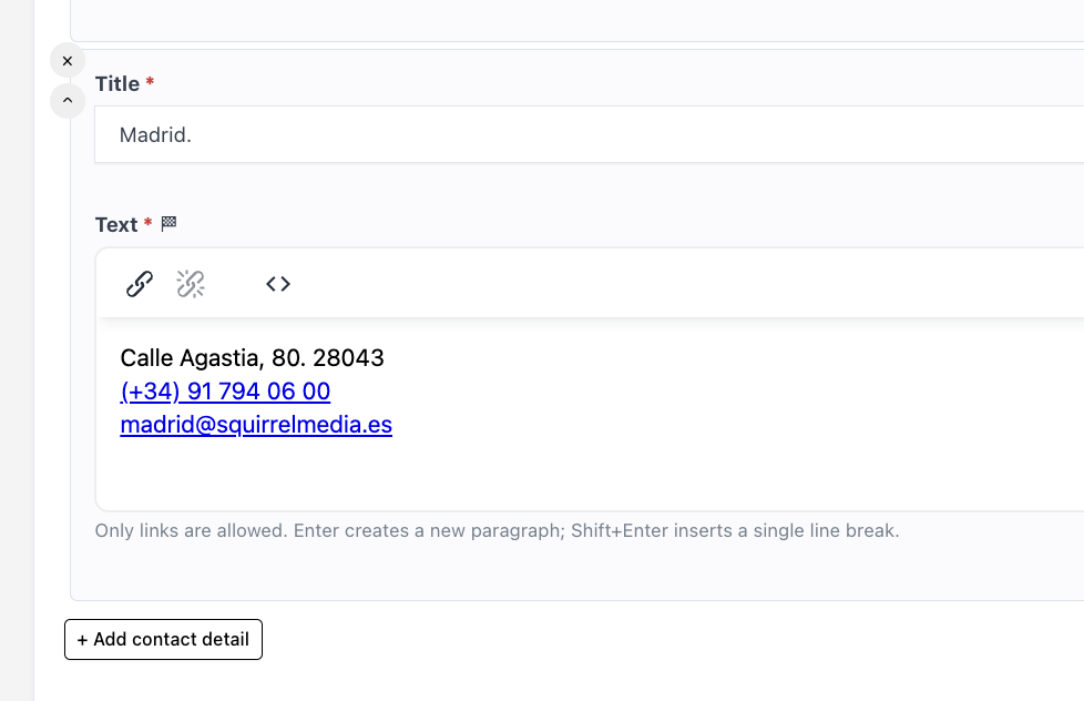Open the madrid@squirrelmedia.es email link
Image resolution: width=1084 pixels, height=701 pixels.
click(256, 424)
